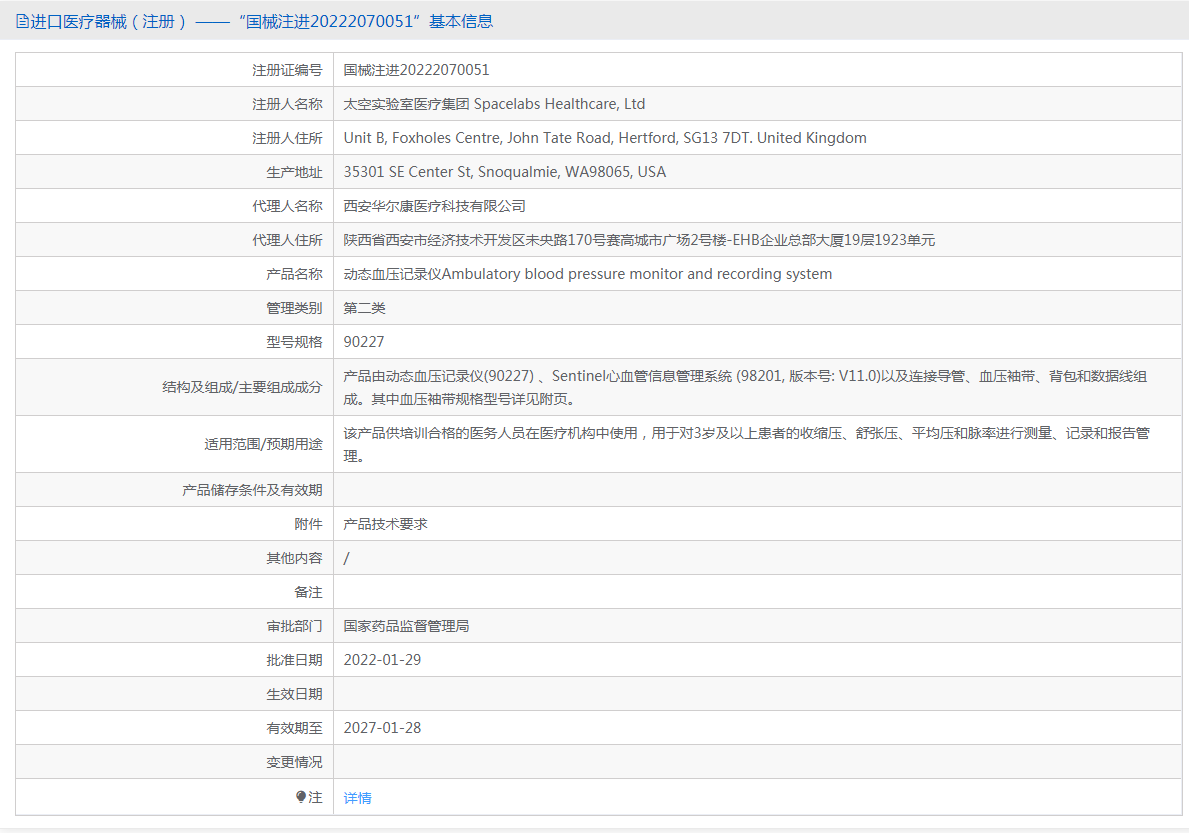The width and height of the screenshot is (1189, 833).
Task: Click the 变更情况 row label
Action: (x=294, y=762)
